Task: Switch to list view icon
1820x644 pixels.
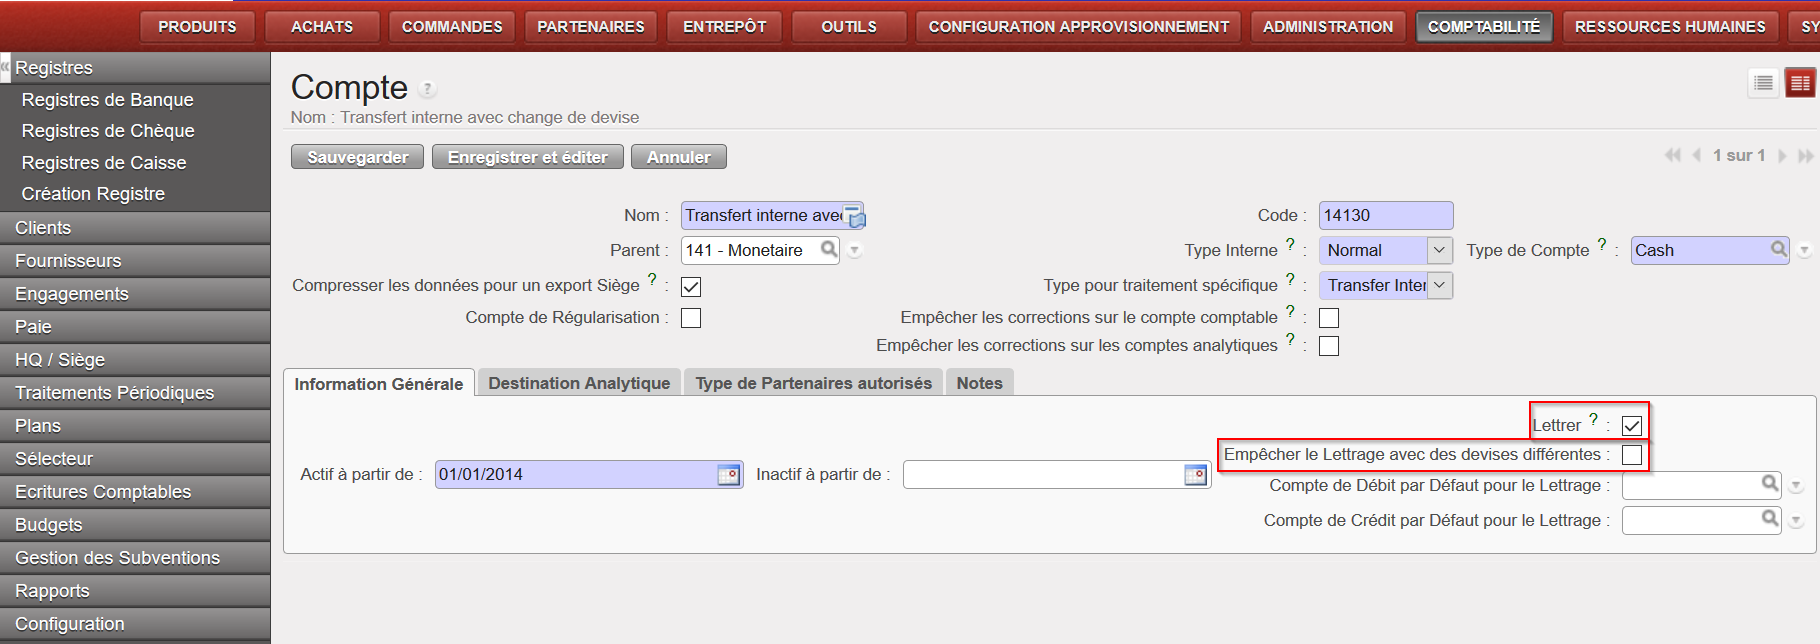Action: [1763, 83]
